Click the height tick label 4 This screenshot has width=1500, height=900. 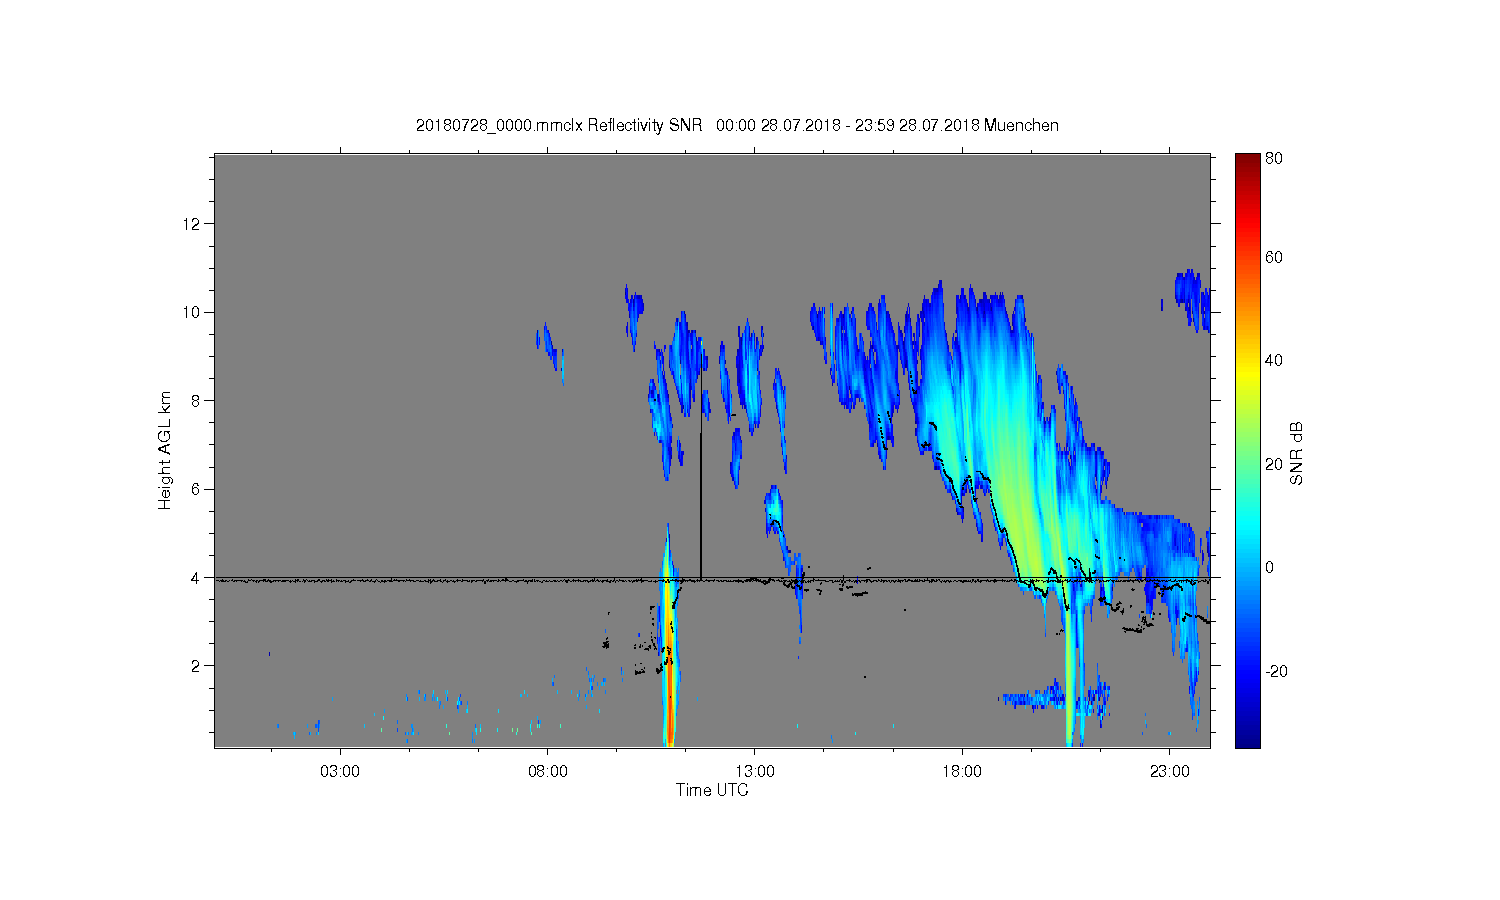point(198,577)
